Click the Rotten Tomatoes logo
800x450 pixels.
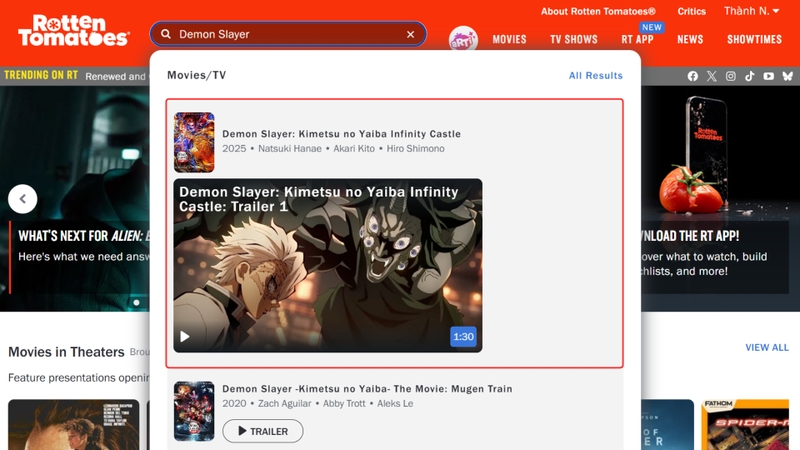pyautogui.click(x=73, y=30)
